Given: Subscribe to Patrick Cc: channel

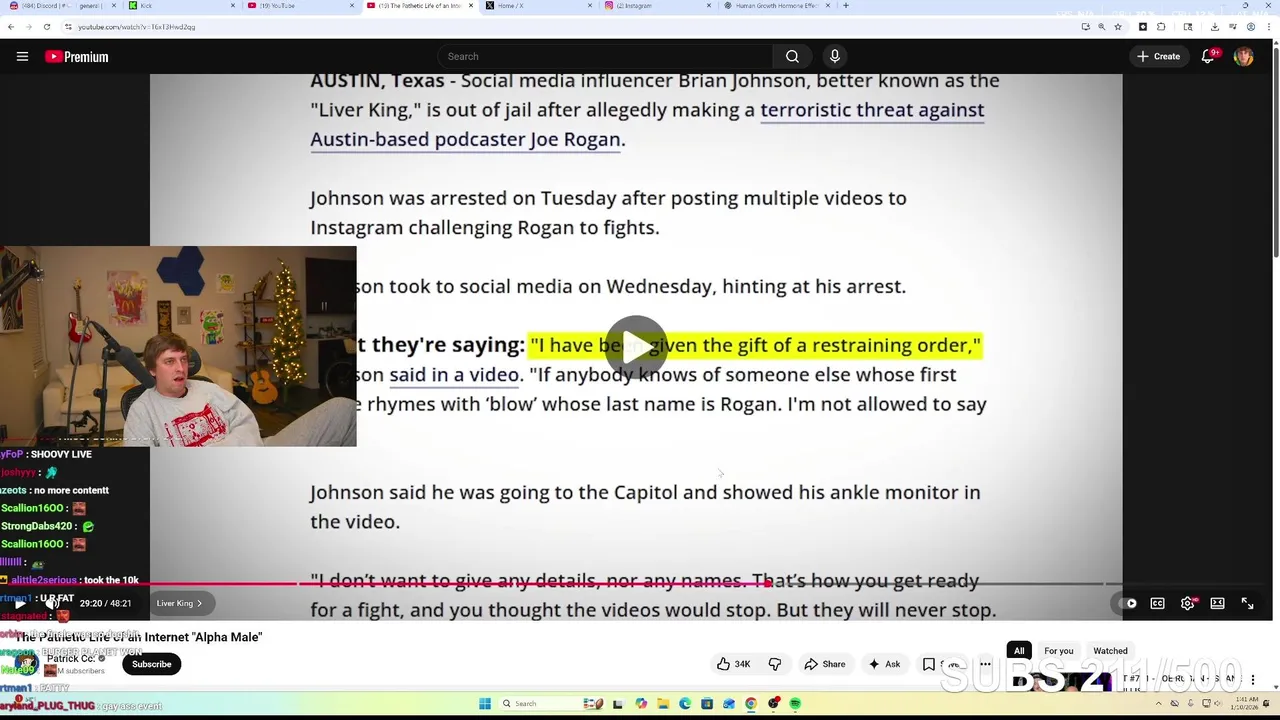Looking at the screenshot, I should tap(152, 664).
